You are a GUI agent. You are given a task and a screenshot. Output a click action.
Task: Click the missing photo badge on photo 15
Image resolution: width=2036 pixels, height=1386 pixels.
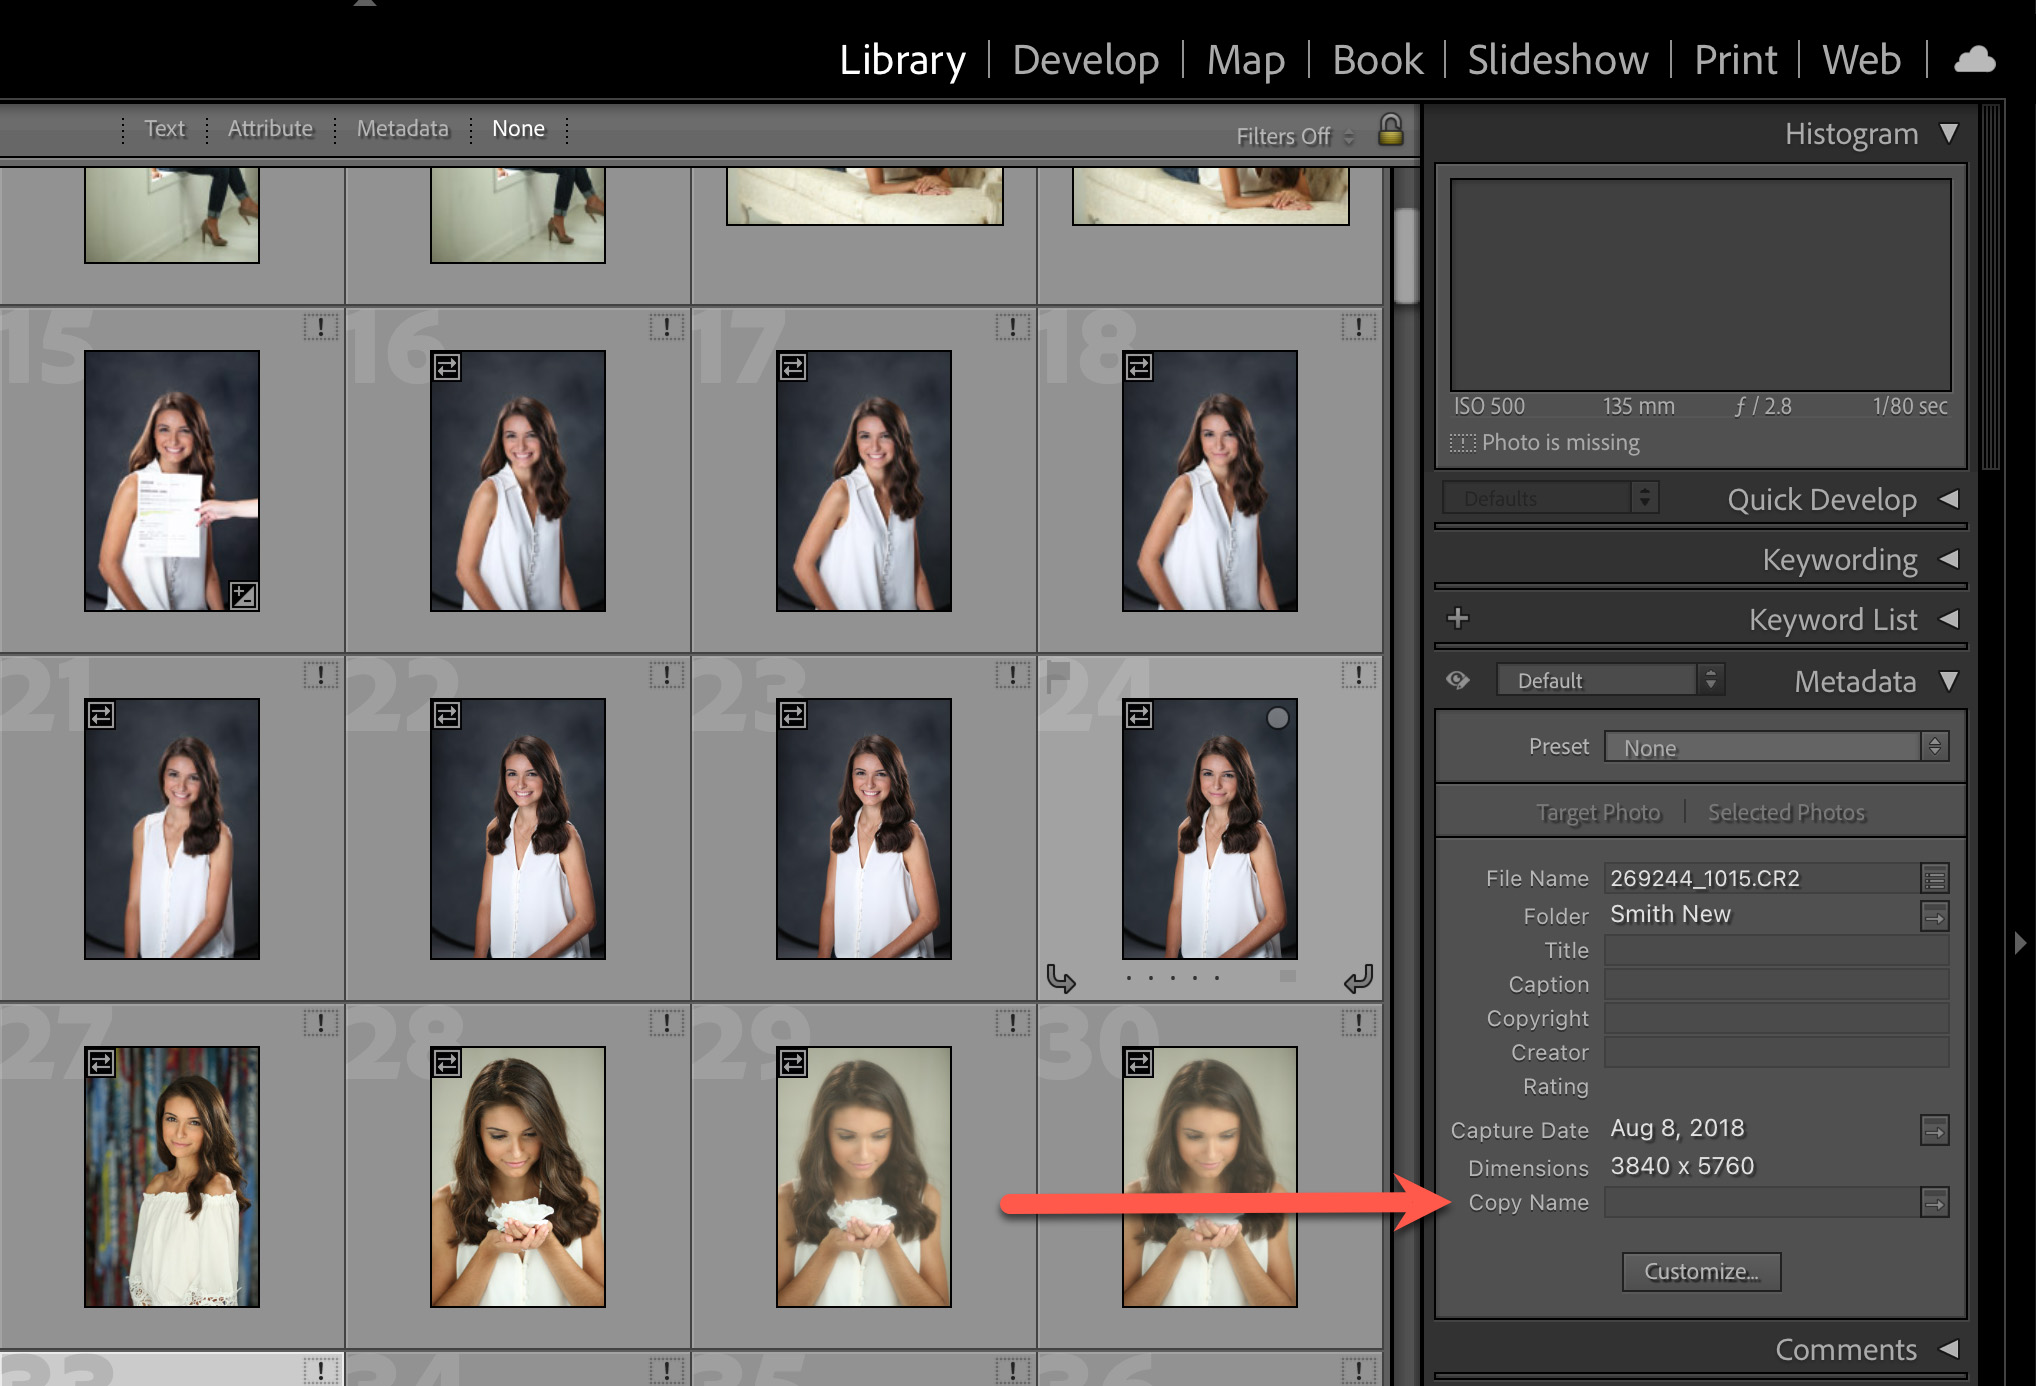(x=320, y=327)
